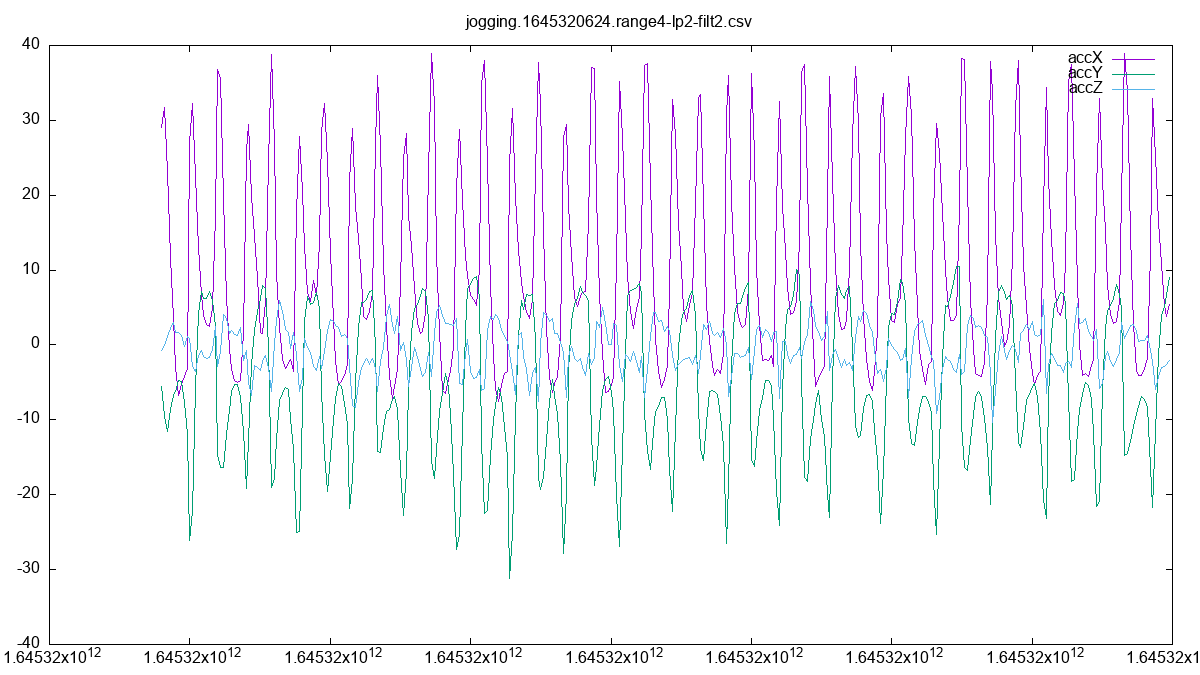Click the y-axis tick label 20
The image size is (1200, 675).
click(30, 195)
